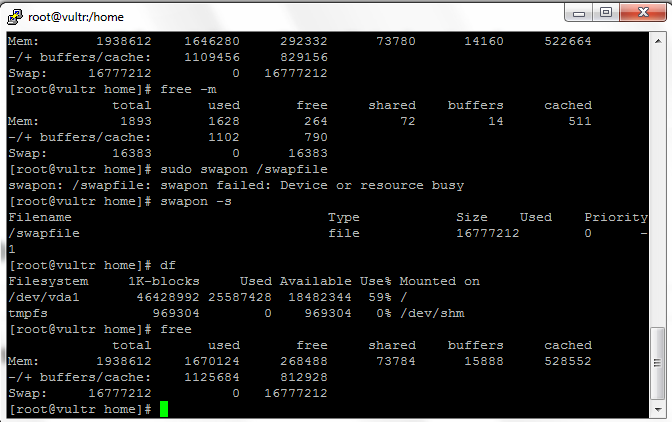Viewport: 672px width, 422px height.
Task: Click the 'file' type in swapon output
Action: click(x=344, y=233)
